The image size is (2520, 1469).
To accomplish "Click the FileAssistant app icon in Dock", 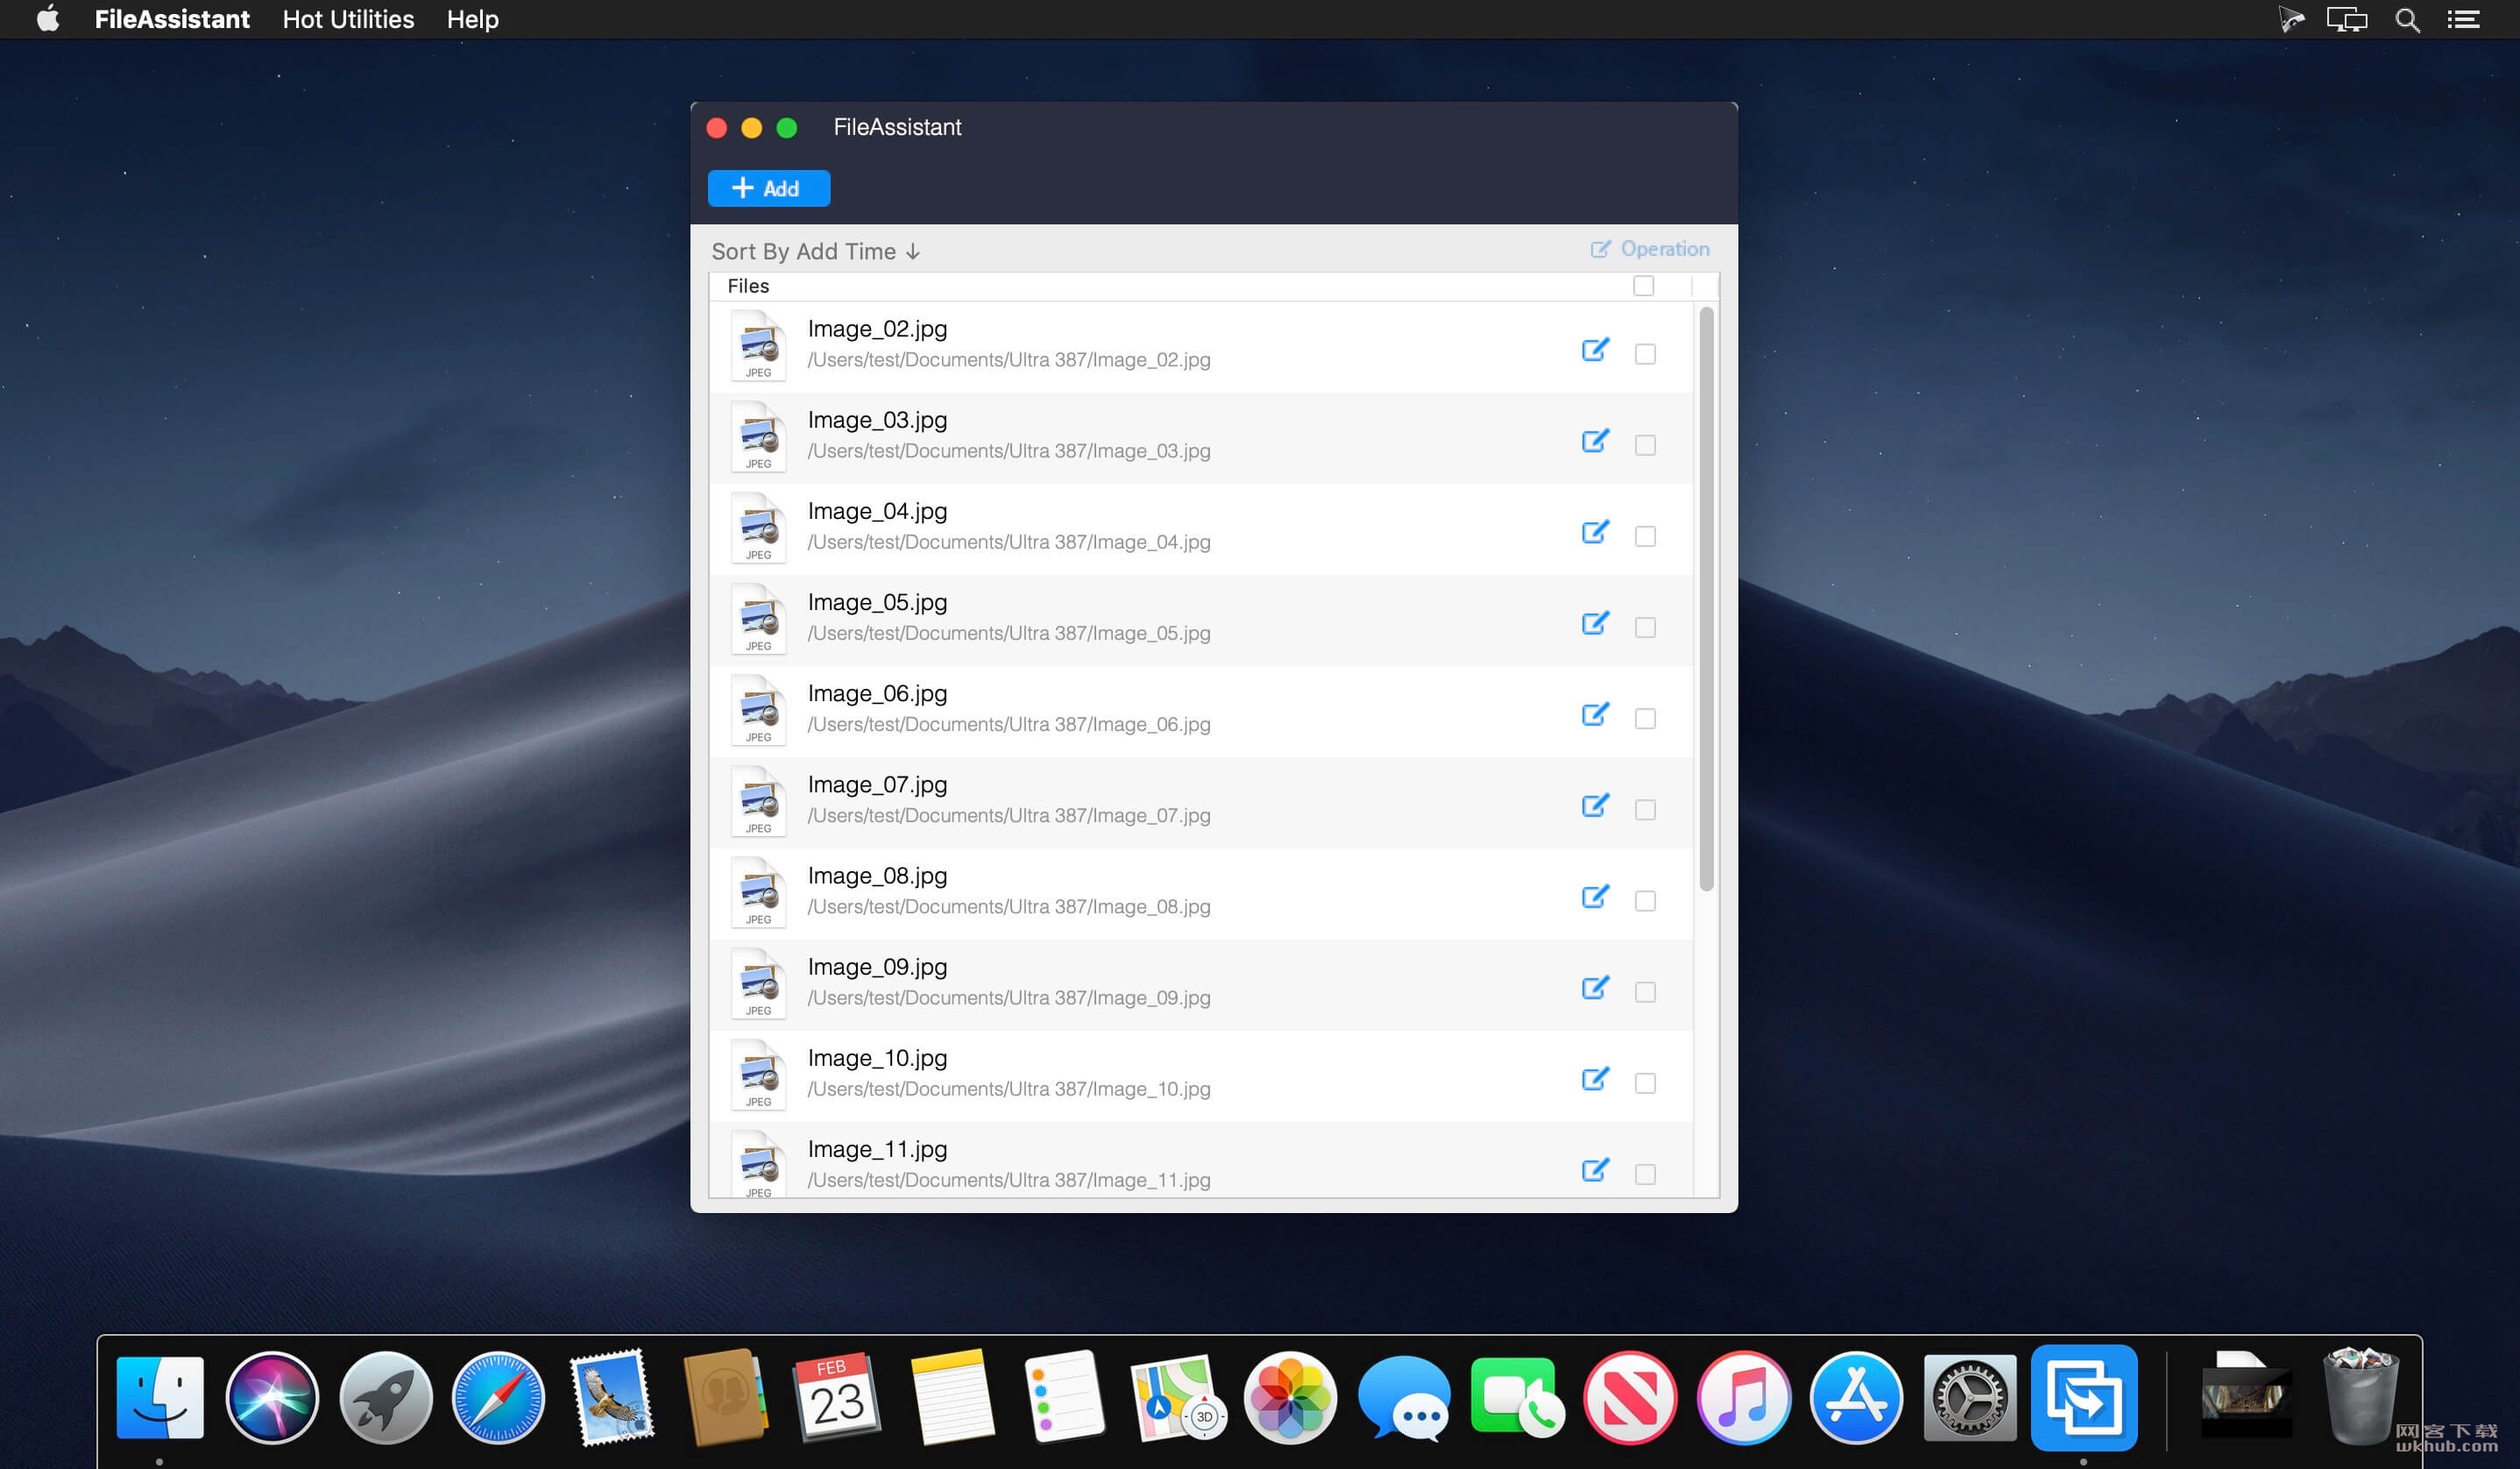I will 2084,1397.
